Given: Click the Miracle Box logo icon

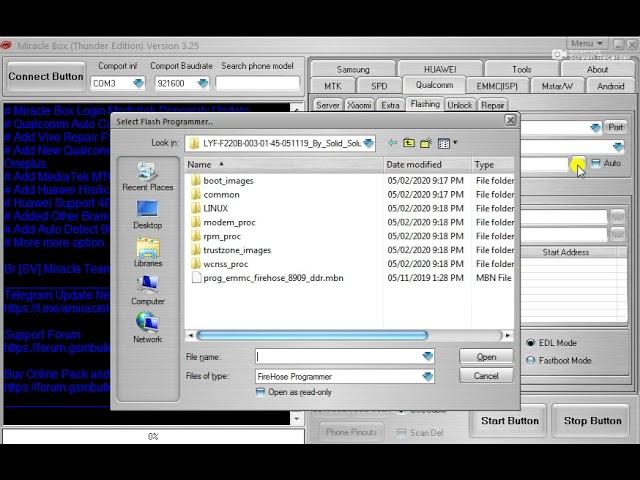Looking at the screenshot, I should [6, 45].
